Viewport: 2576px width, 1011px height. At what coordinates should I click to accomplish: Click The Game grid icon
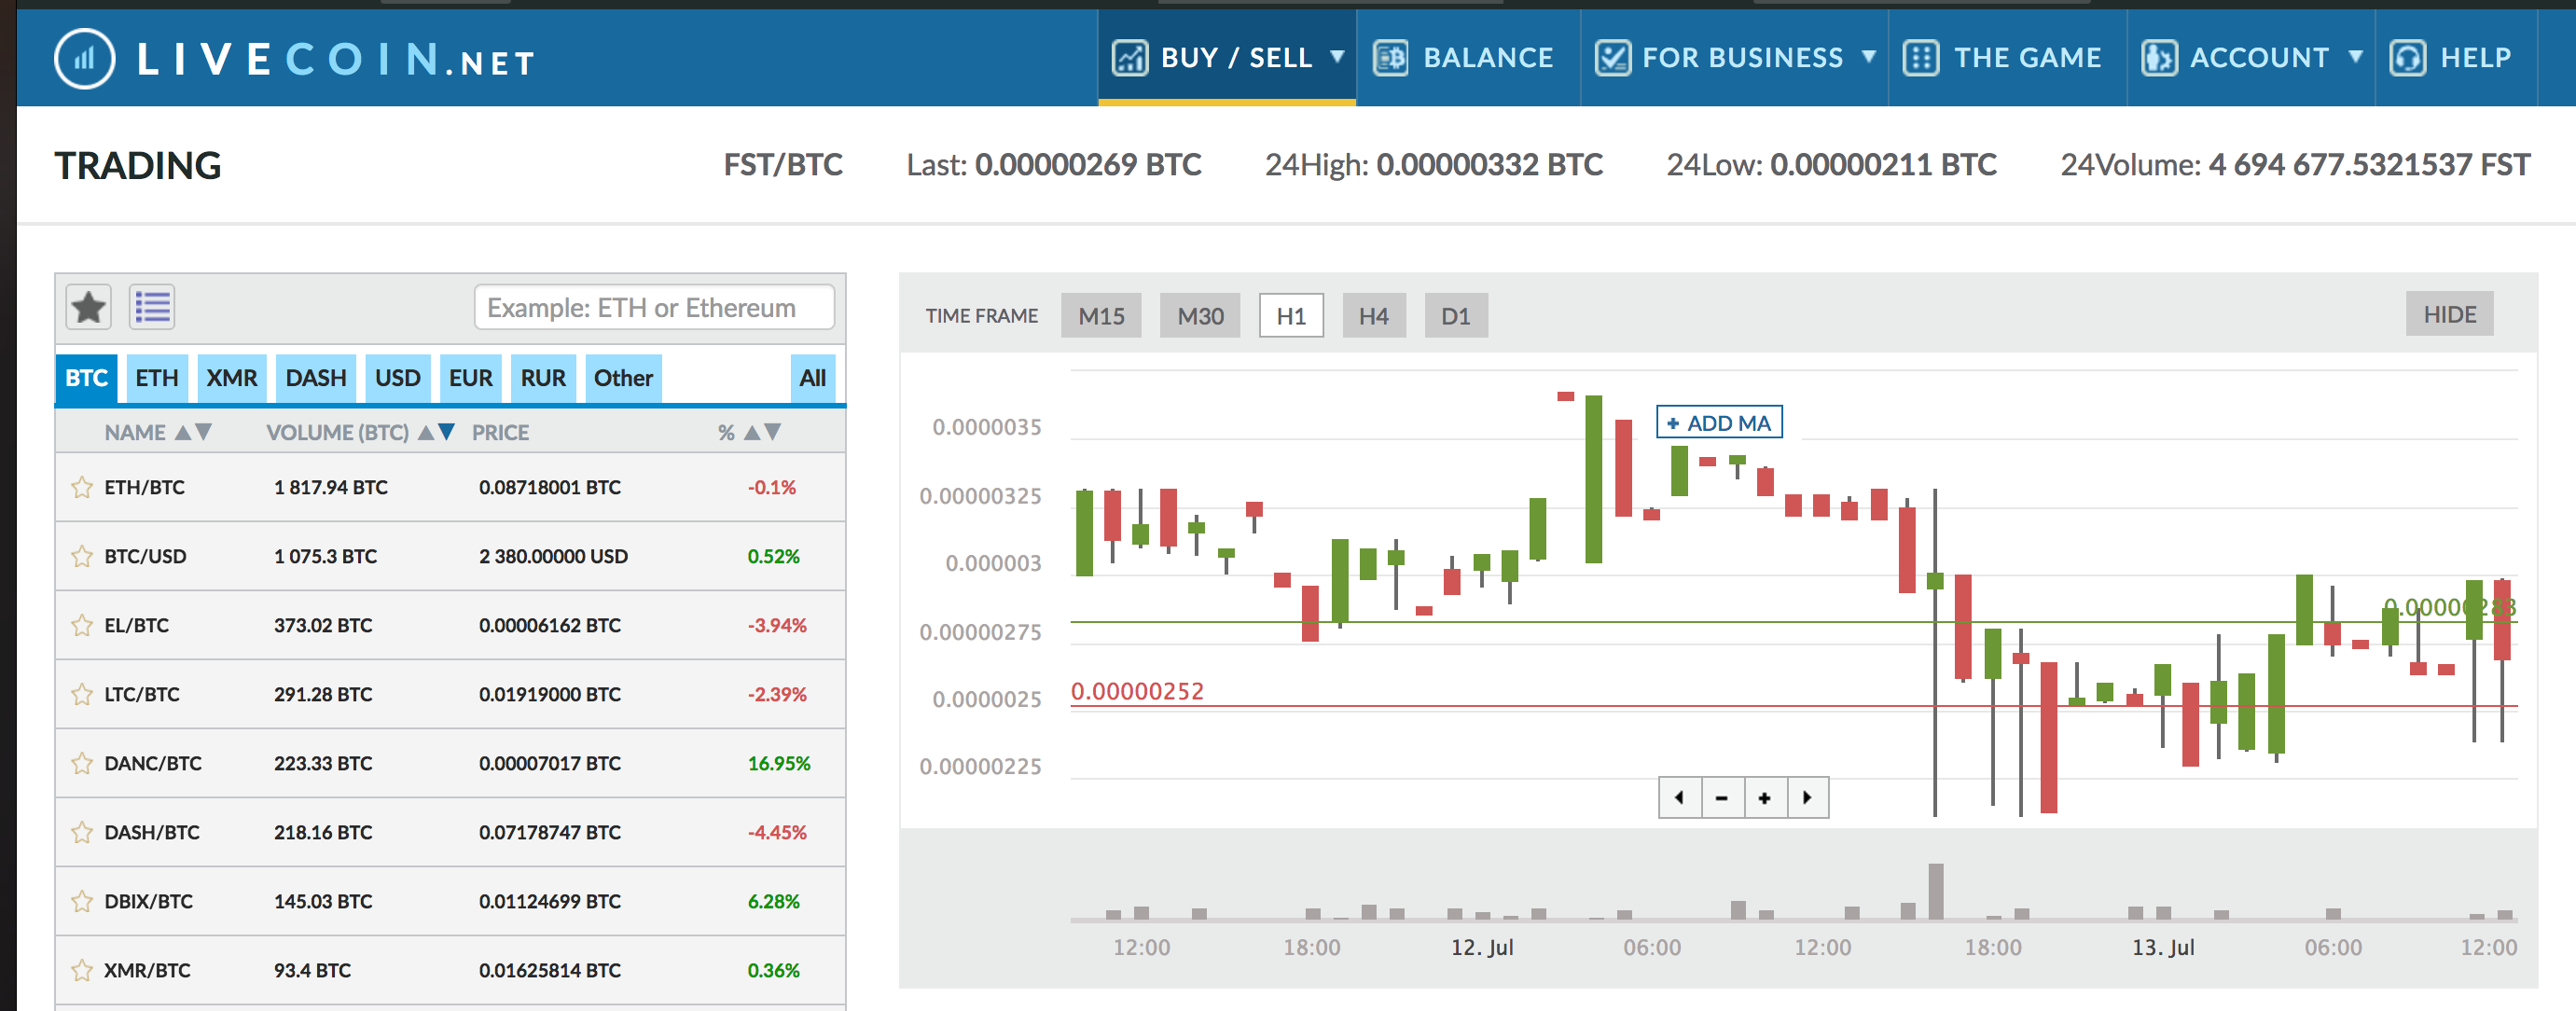pos(1921,58)
